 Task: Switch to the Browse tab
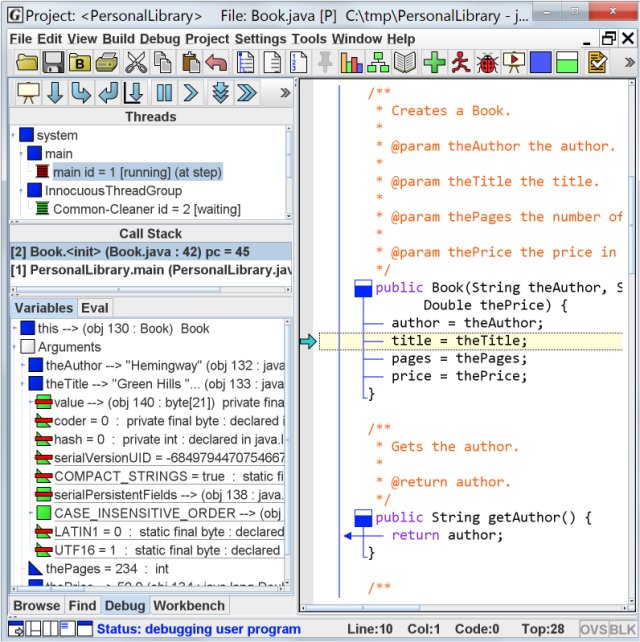tap(36, 606)
